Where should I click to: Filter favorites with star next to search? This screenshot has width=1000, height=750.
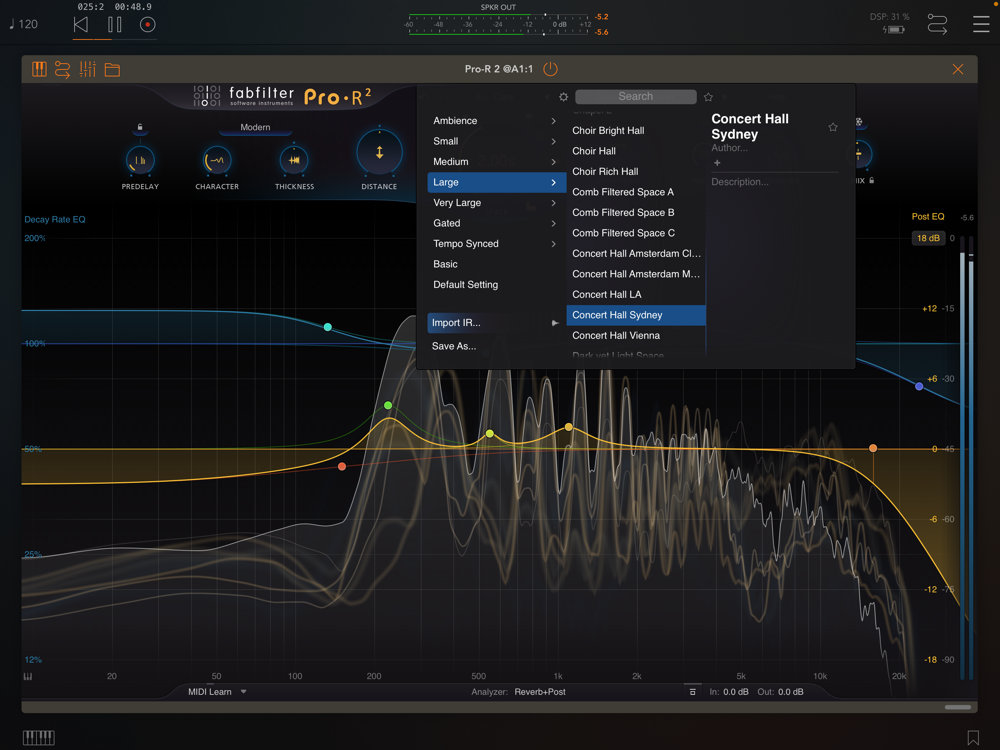pos(708,97)
